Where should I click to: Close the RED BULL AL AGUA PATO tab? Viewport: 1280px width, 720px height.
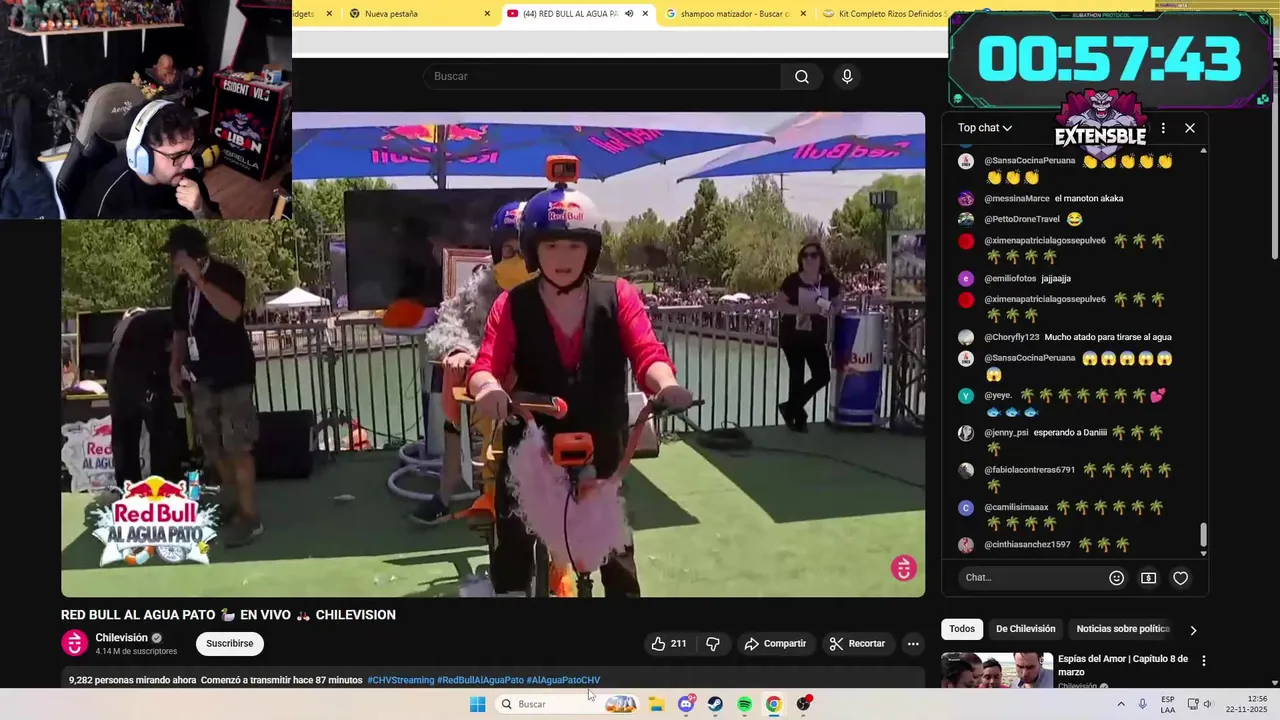(x=645, y=14)
